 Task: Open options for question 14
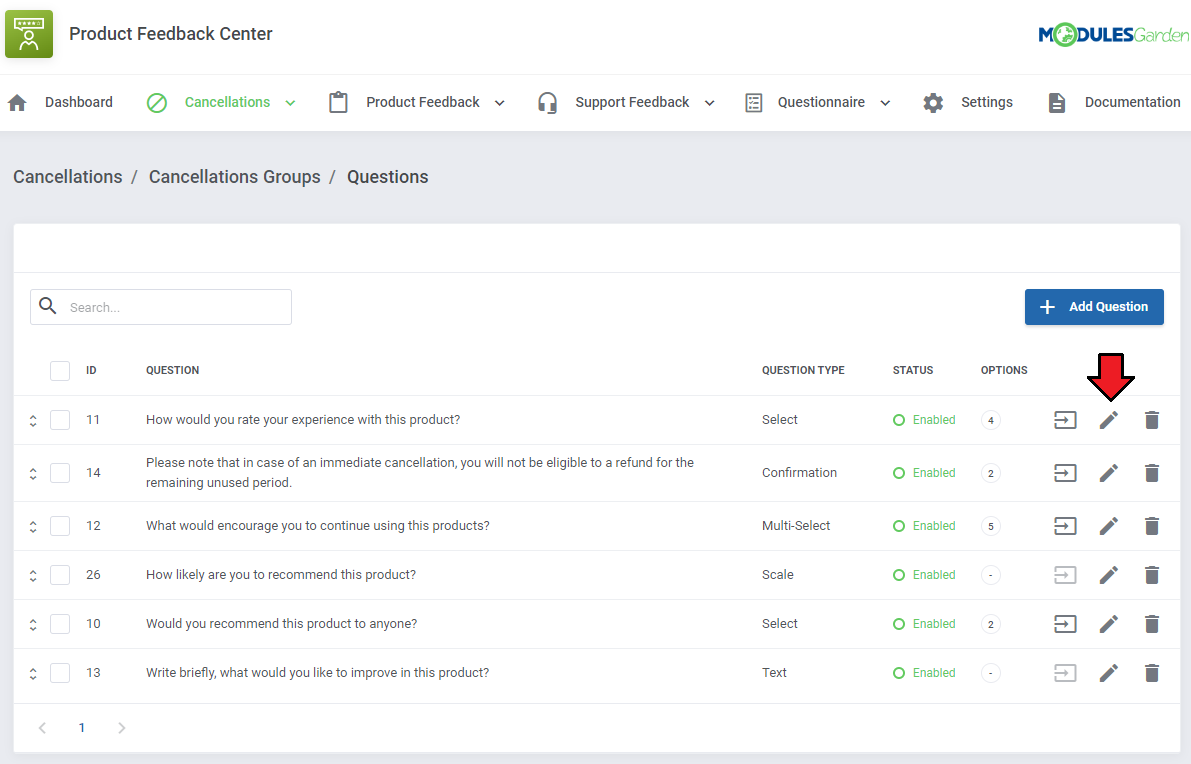(1065, 473)
